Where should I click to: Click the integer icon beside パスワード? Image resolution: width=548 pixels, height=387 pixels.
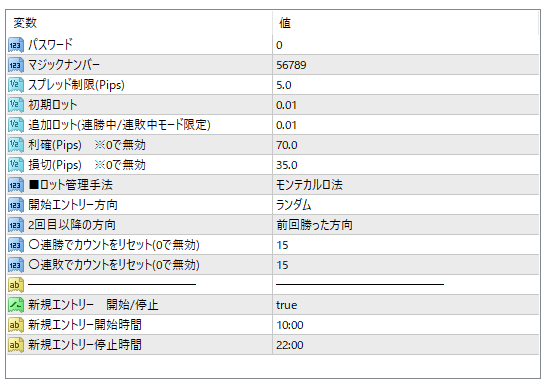tap(16, 45)
